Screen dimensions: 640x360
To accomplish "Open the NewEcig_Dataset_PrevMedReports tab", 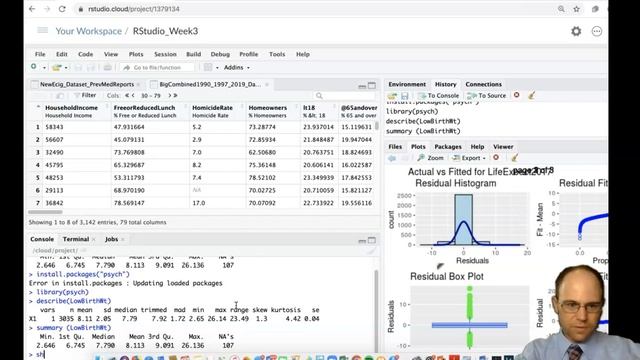I will pyautogui.click(x=87, y=84).
